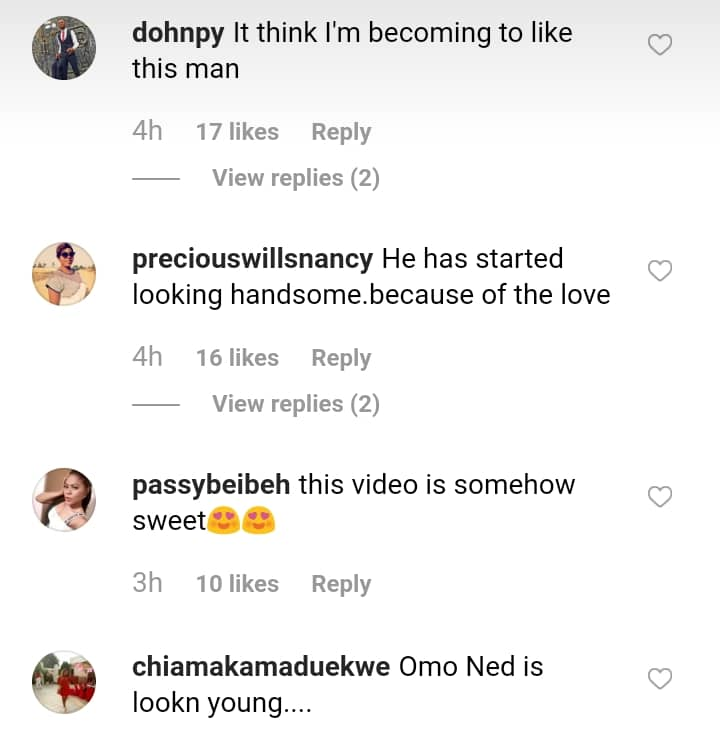Image resolution: width=720 pixels, height=729 pixels.
Task: Reply to dohnpy's comment
Action: (341, 132)
